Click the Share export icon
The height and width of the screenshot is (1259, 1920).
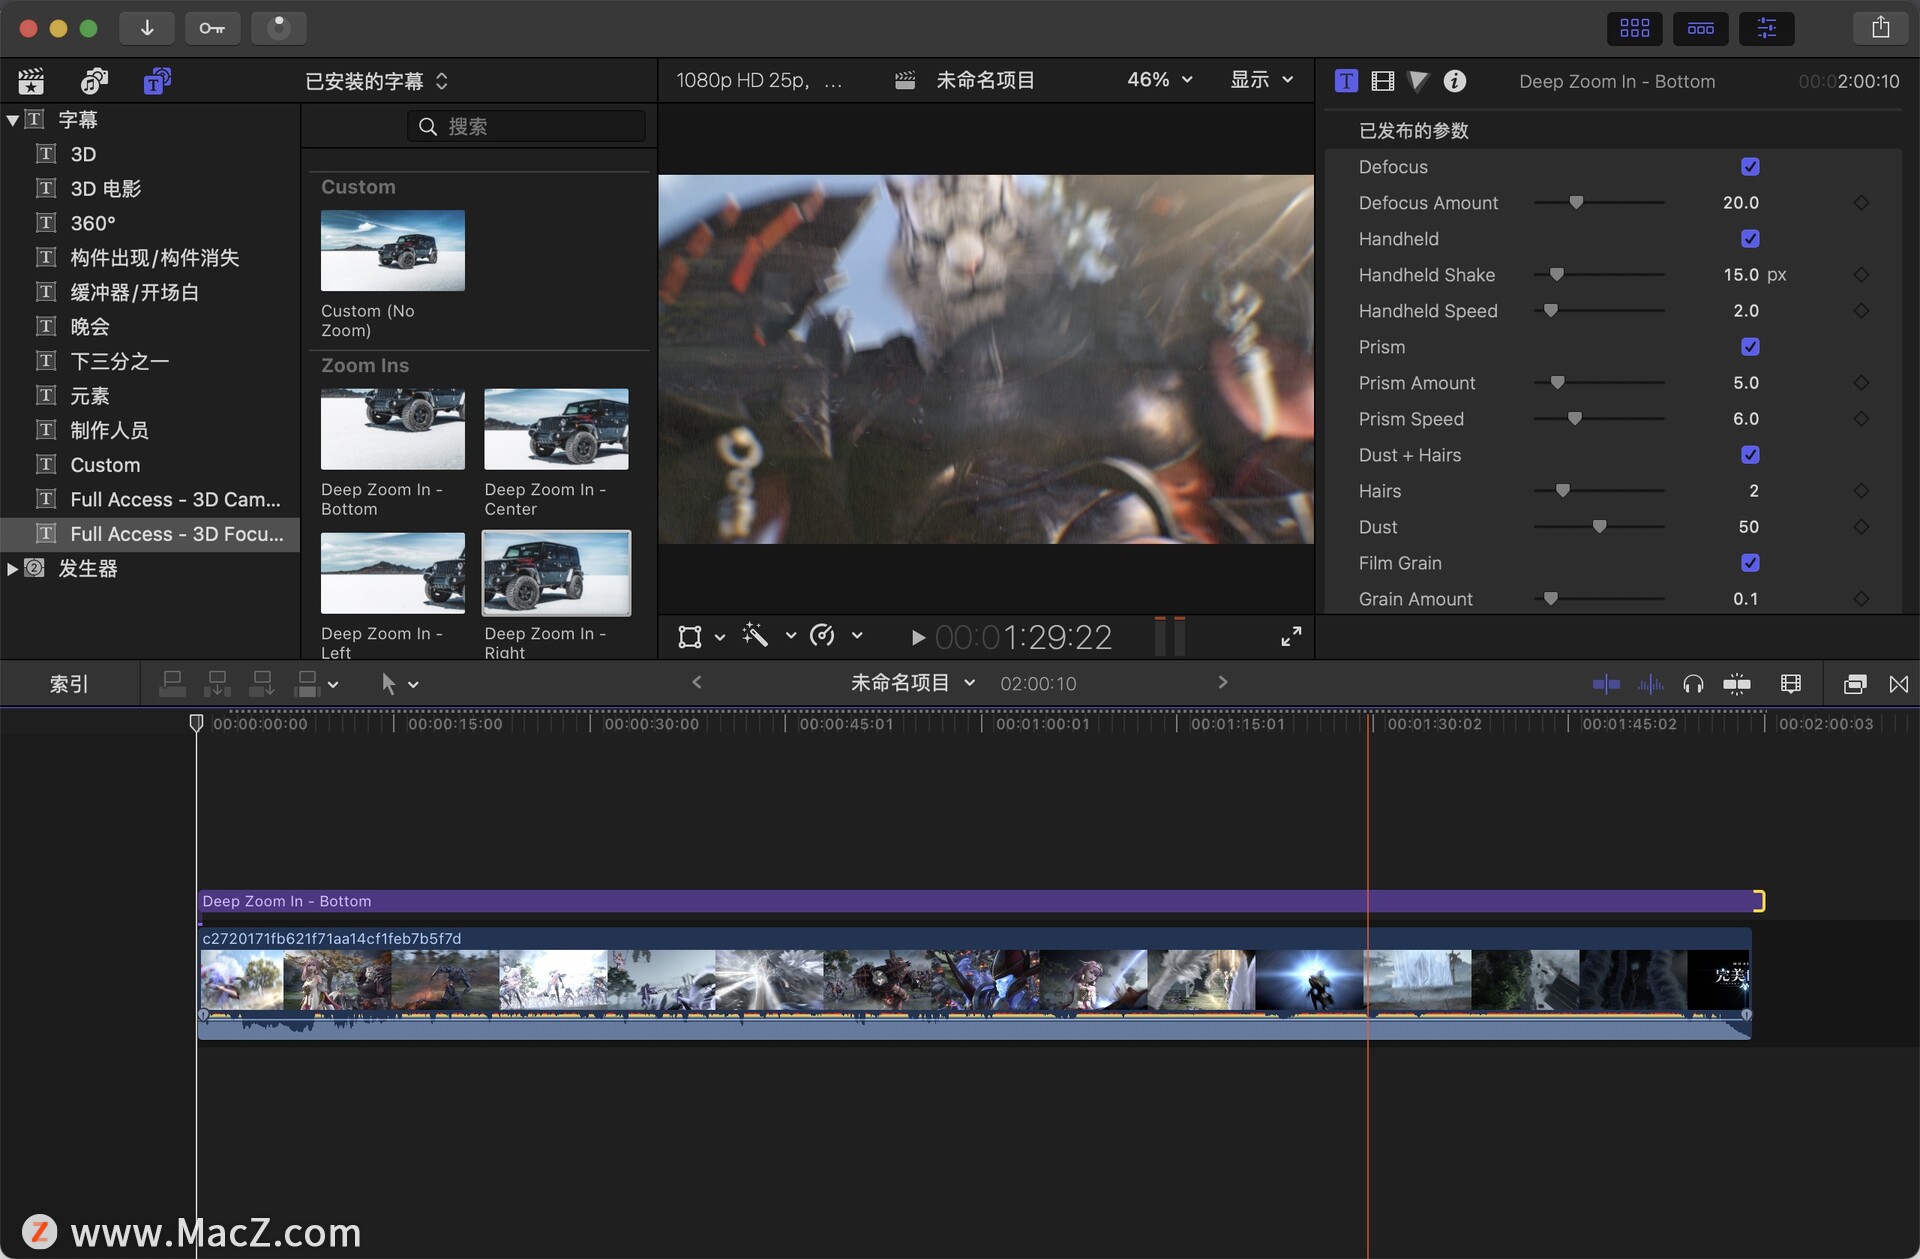click(1880, 28)
